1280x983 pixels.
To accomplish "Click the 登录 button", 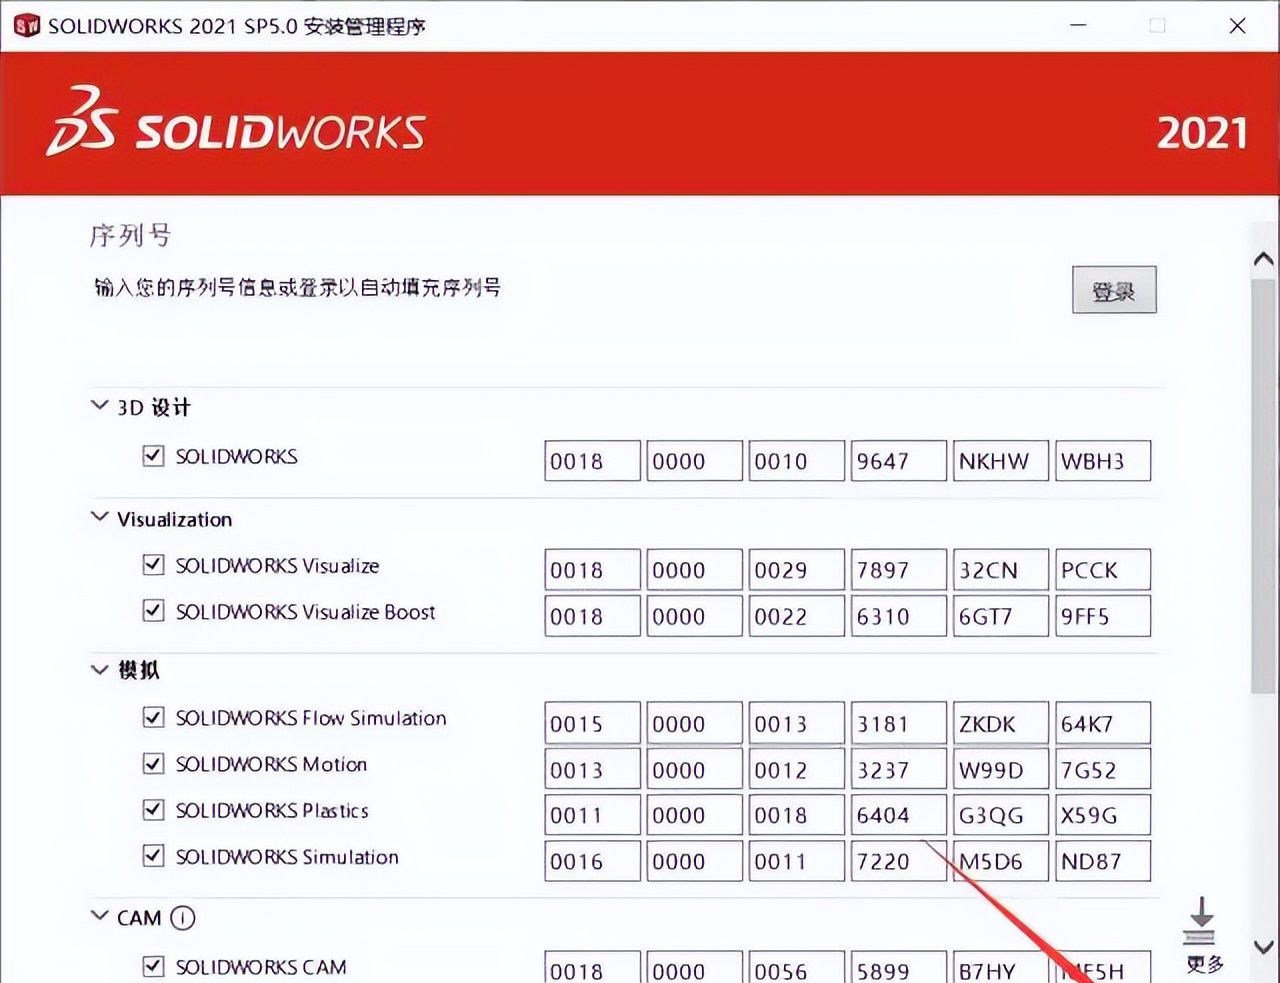I will point(1114,290).
